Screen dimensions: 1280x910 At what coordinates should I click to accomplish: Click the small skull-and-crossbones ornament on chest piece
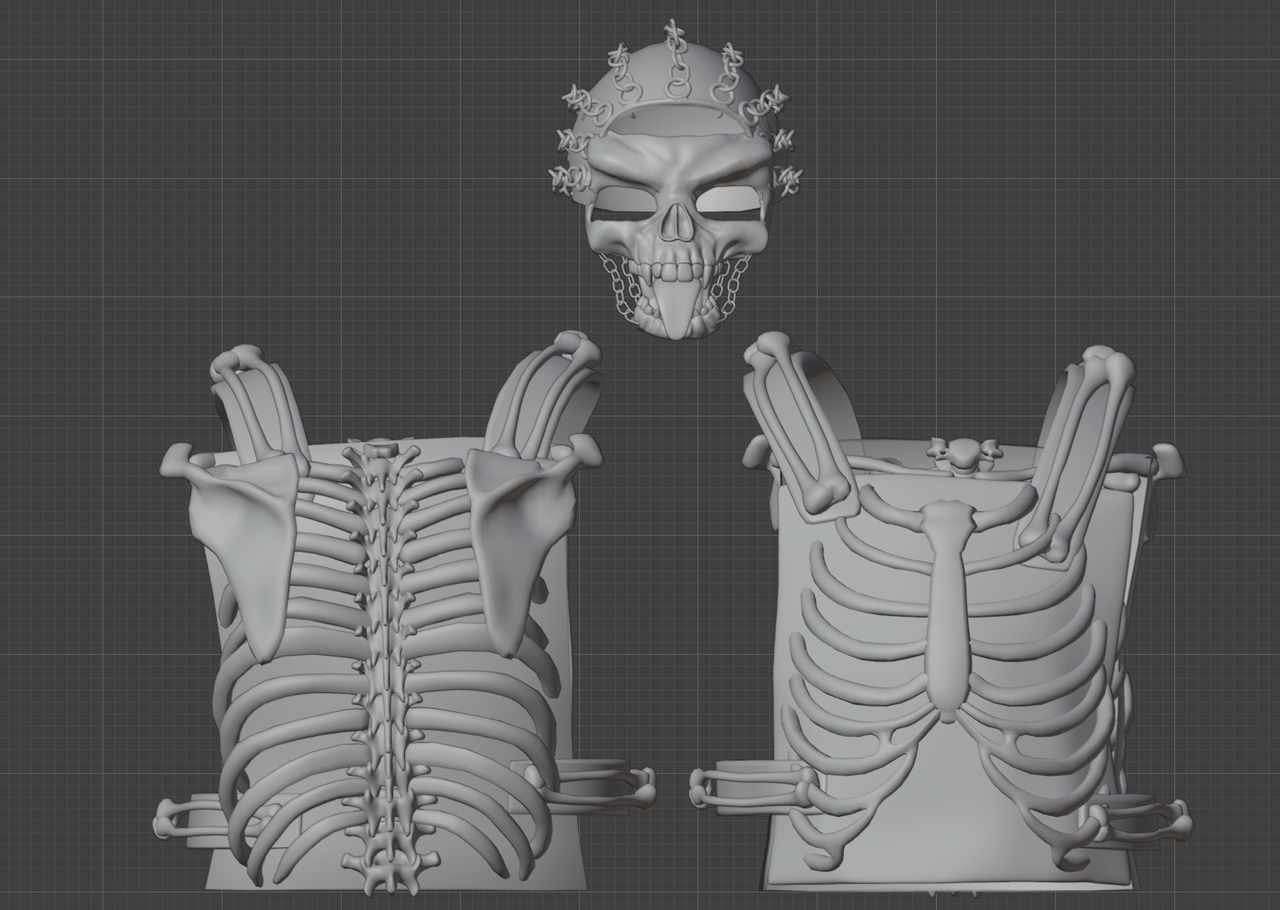963,454
